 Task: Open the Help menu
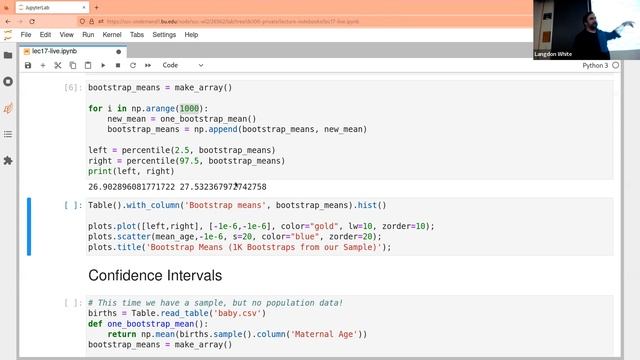click(x=191, y=35)
